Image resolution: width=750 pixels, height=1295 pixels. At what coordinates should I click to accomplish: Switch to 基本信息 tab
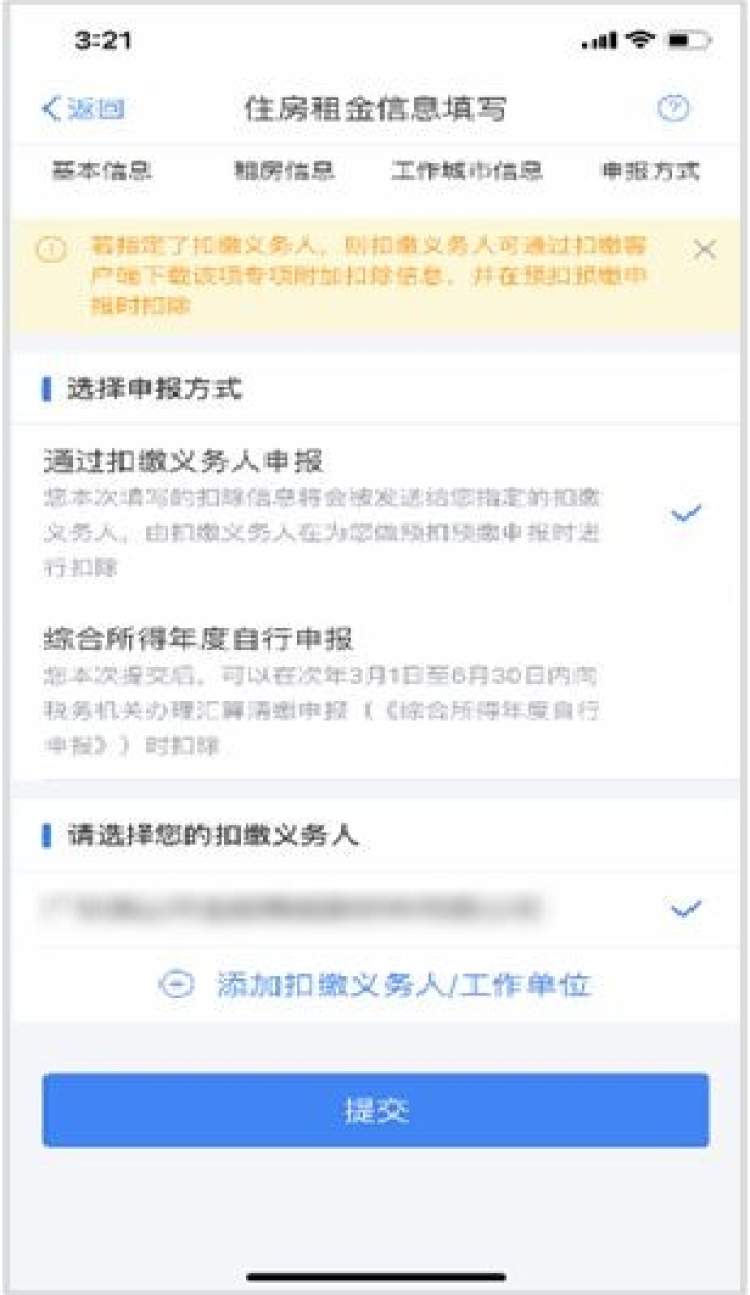[102, 171]
